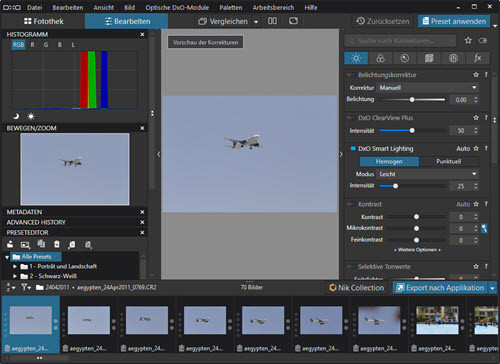The height and width of the screenshot is (364, 500).
Task: Open the Optische DxO-Module menu
Action: (177, 7)
